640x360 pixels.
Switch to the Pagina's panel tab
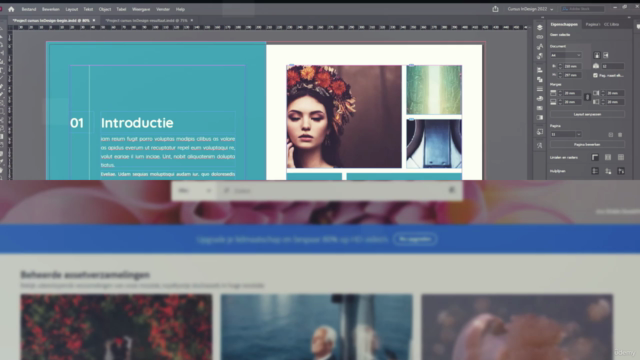pos(593,24)
